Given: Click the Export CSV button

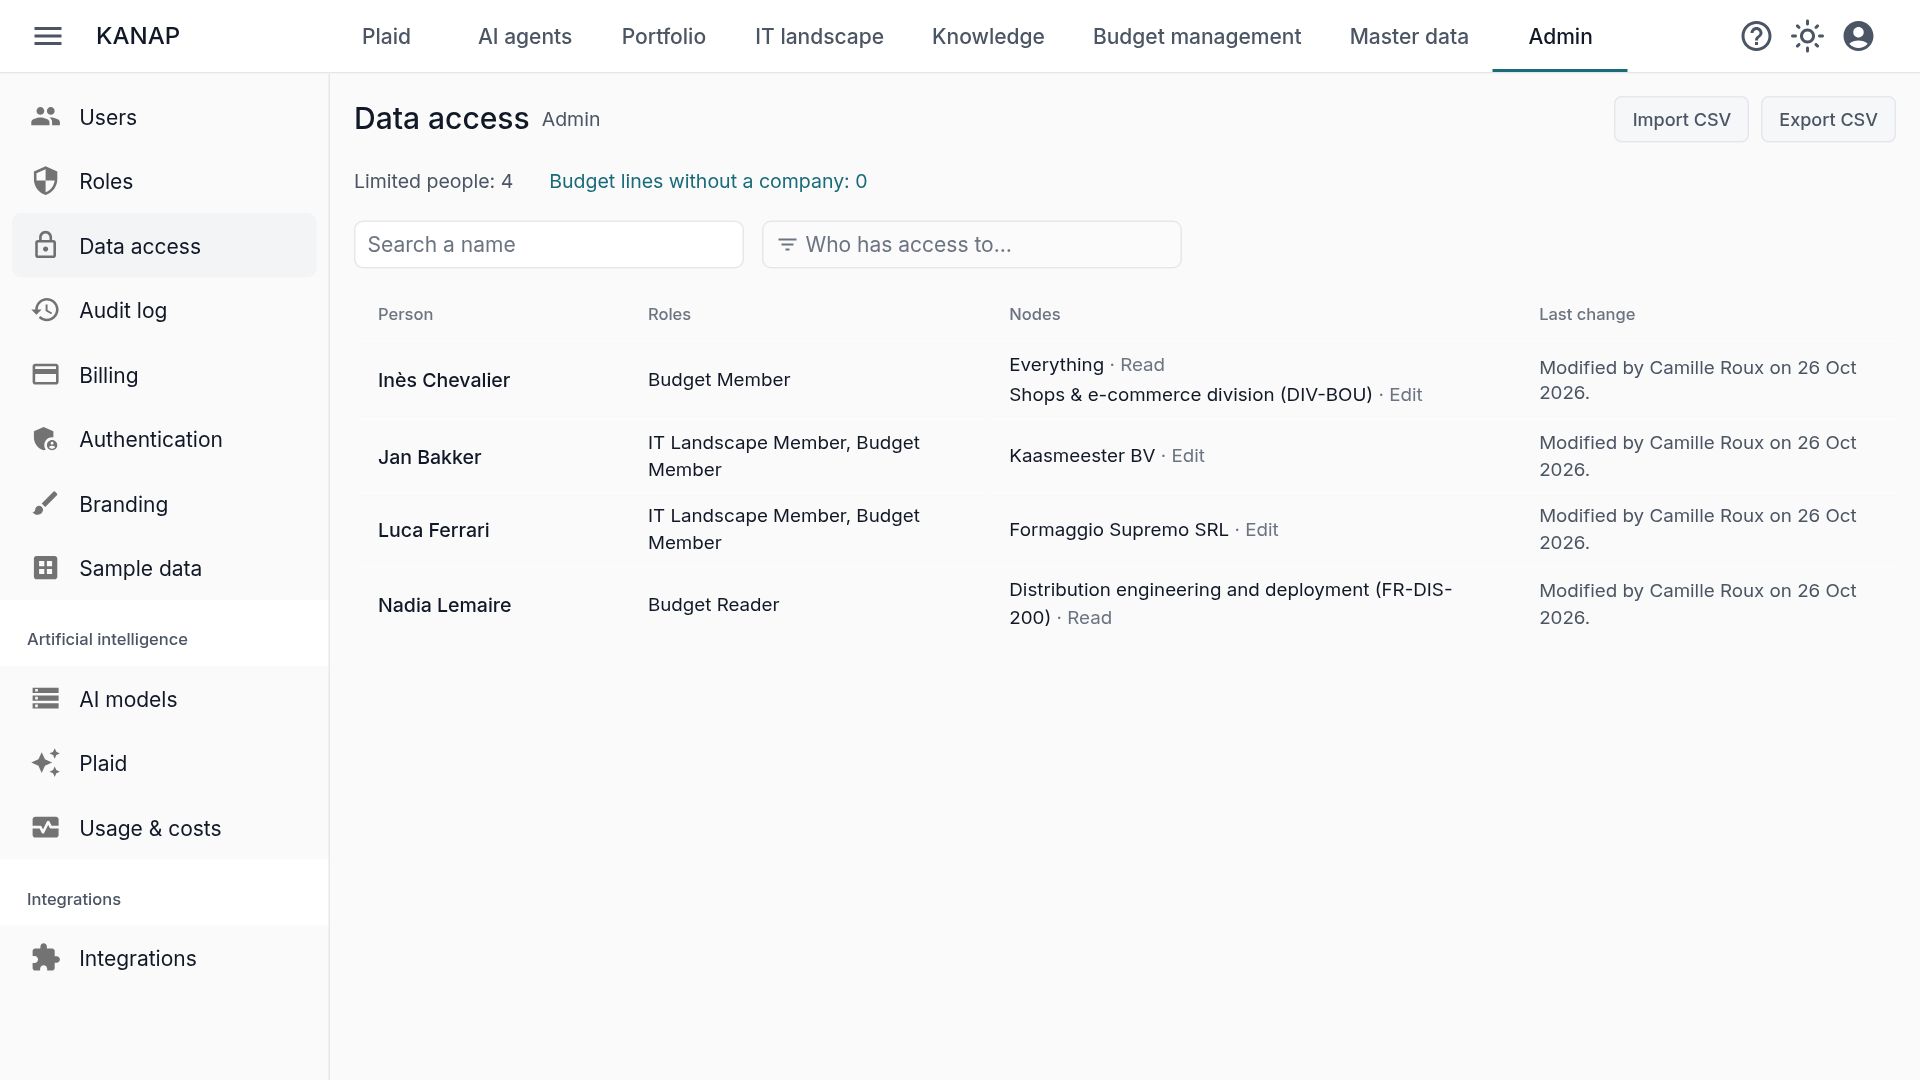Looking at the screenshot, I should [x=1828, y=119].
